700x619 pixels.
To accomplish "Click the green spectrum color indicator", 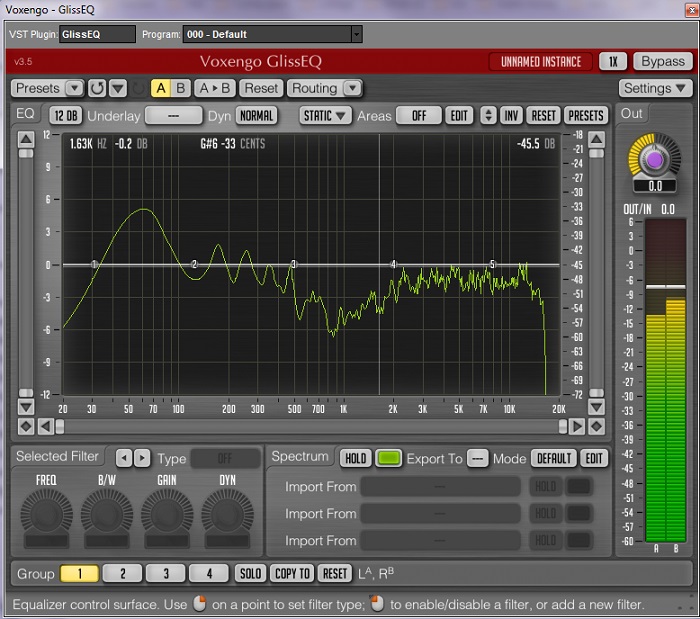I will 389,458.
